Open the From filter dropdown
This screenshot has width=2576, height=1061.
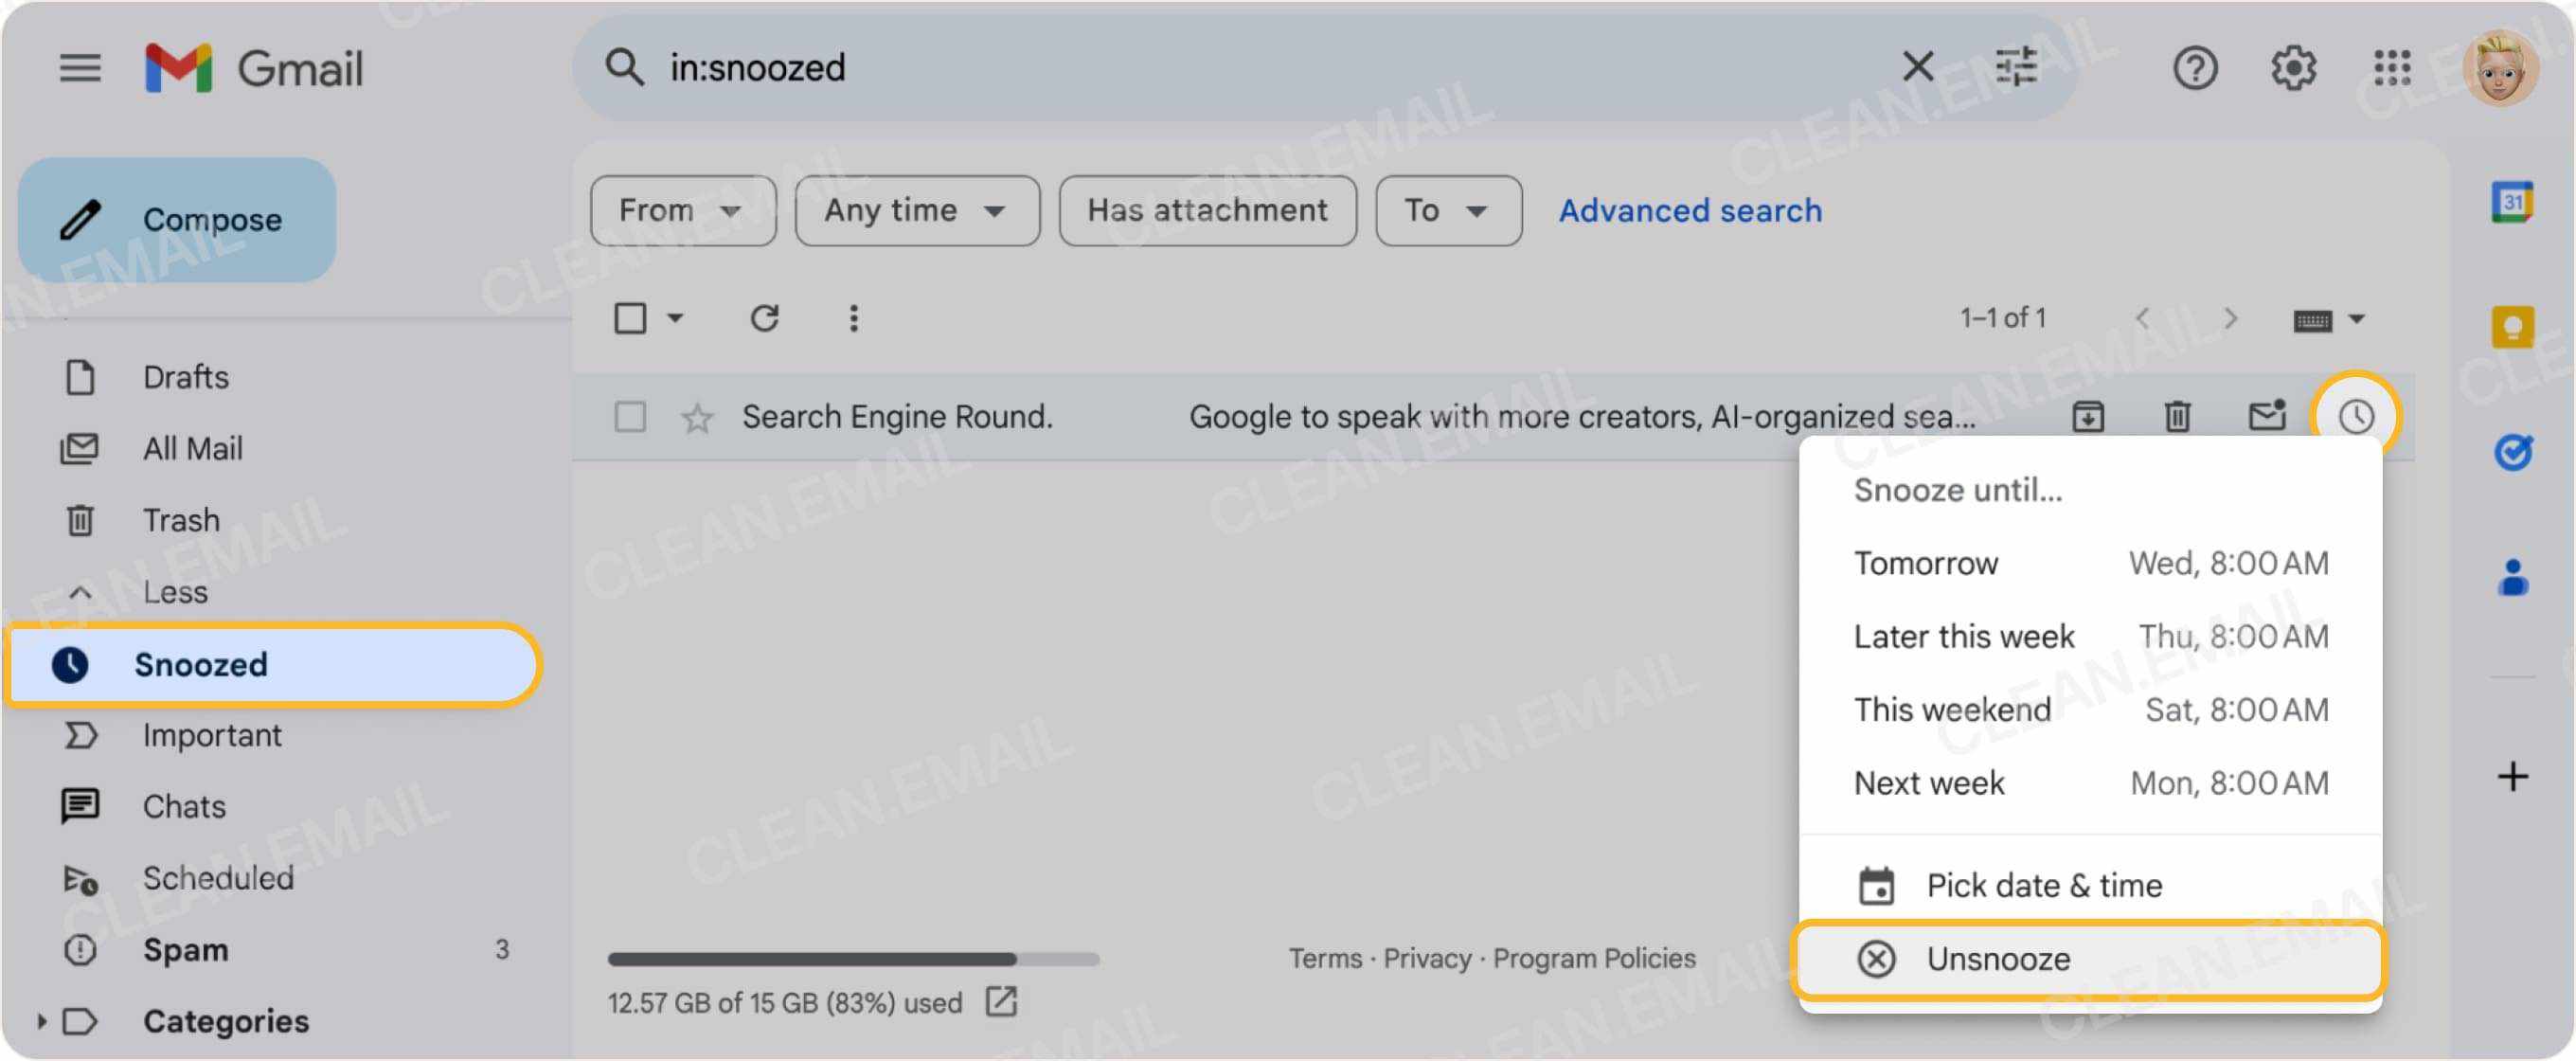683,210
